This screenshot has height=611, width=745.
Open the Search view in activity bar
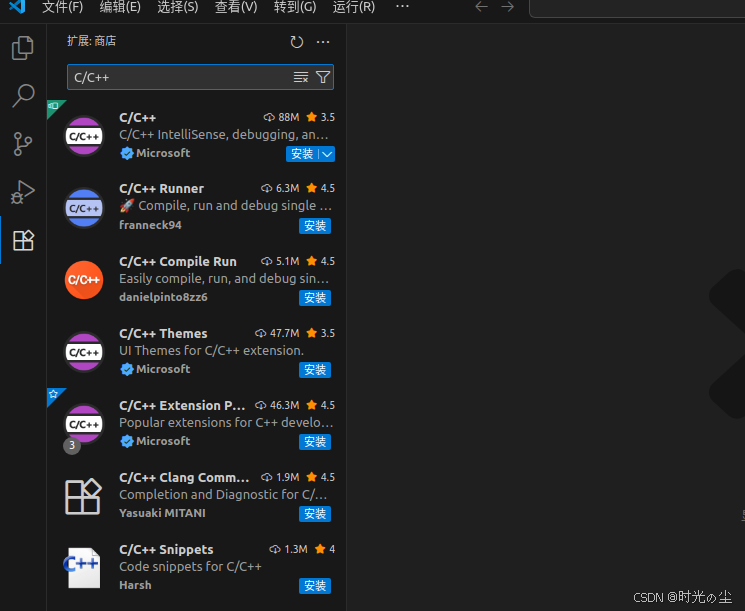[x=22, y=95]
